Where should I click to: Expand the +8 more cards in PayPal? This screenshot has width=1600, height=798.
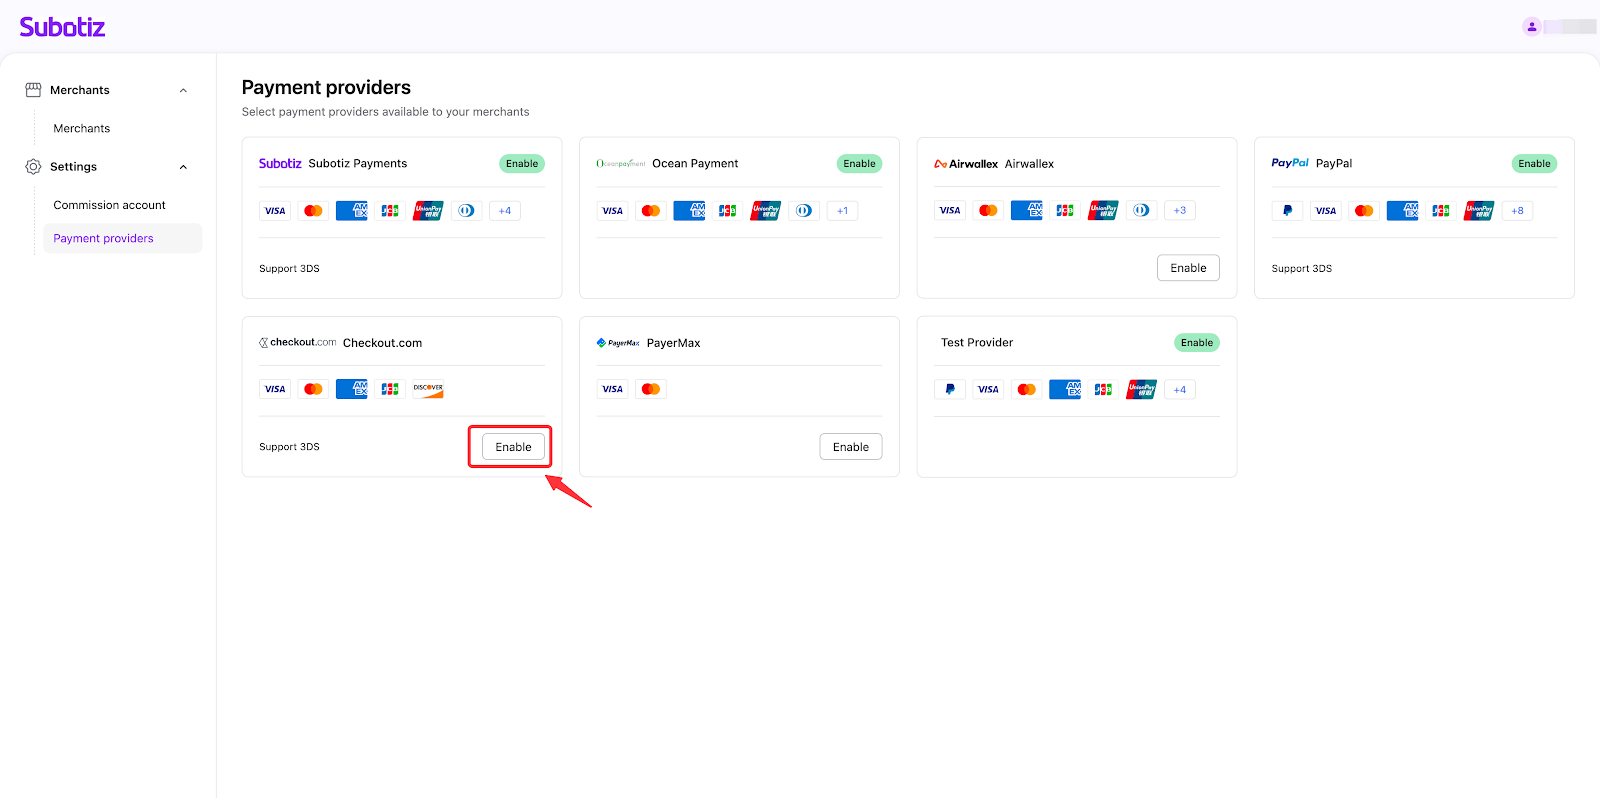point(1517,211)
